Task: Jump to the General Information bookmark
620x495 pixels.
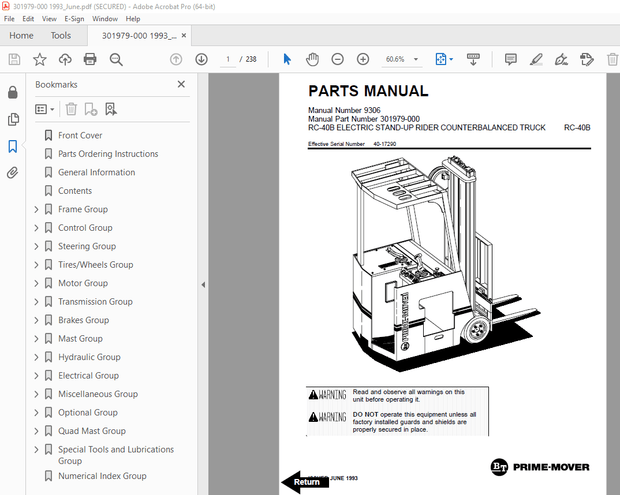Action: tap(96, 172)
